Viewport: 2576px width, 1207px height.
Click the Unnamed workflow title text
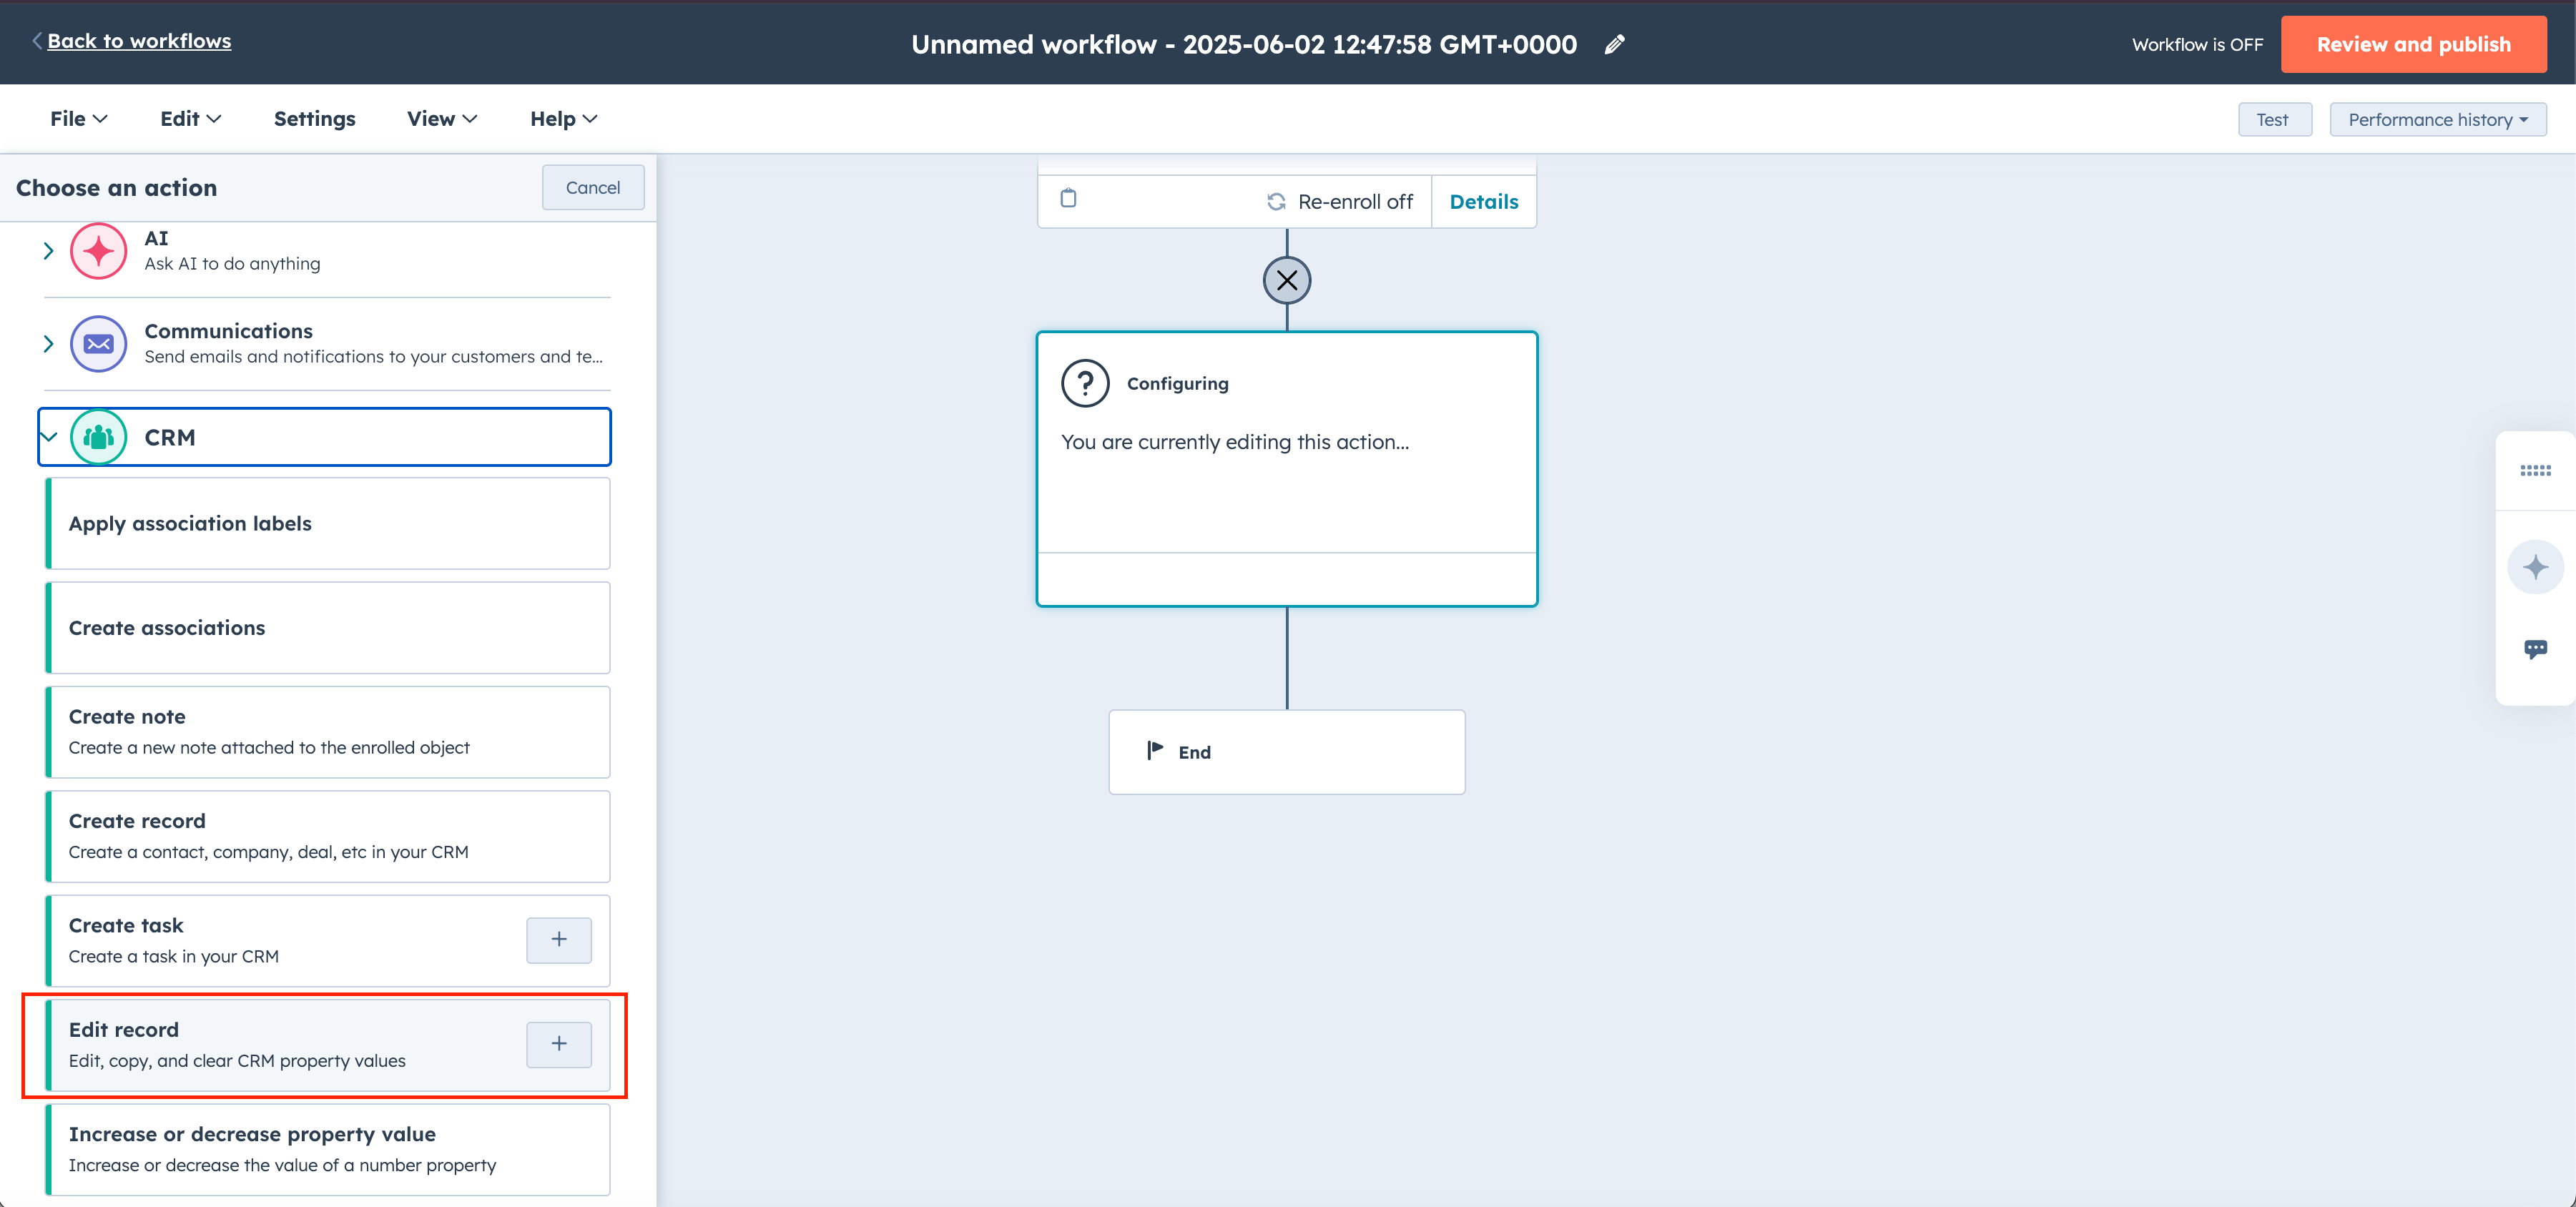1244,44
